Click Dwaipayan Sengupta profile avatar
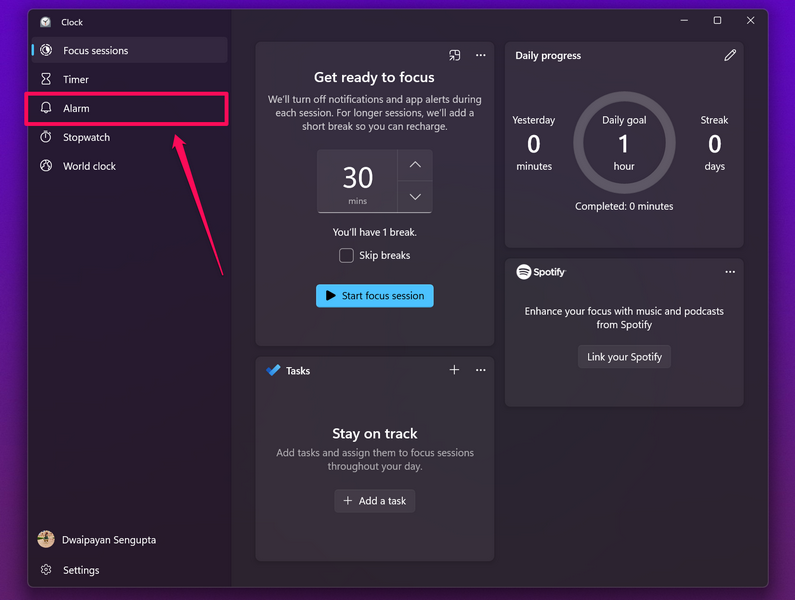This screenshot has height=600, width=795. coord(46,540)
